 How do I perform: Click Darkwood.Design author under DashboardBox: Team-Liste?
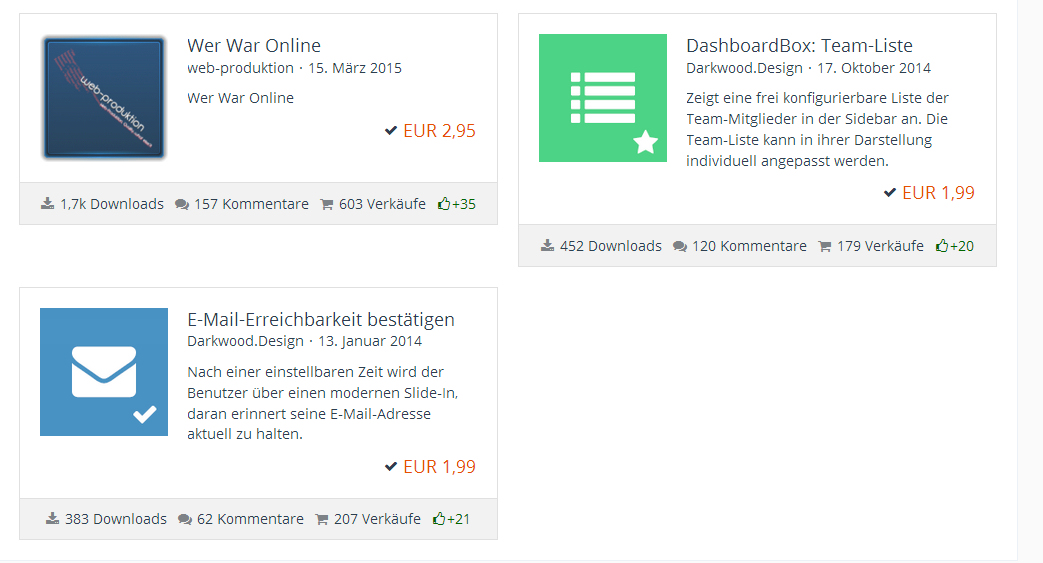coord(744,68)
